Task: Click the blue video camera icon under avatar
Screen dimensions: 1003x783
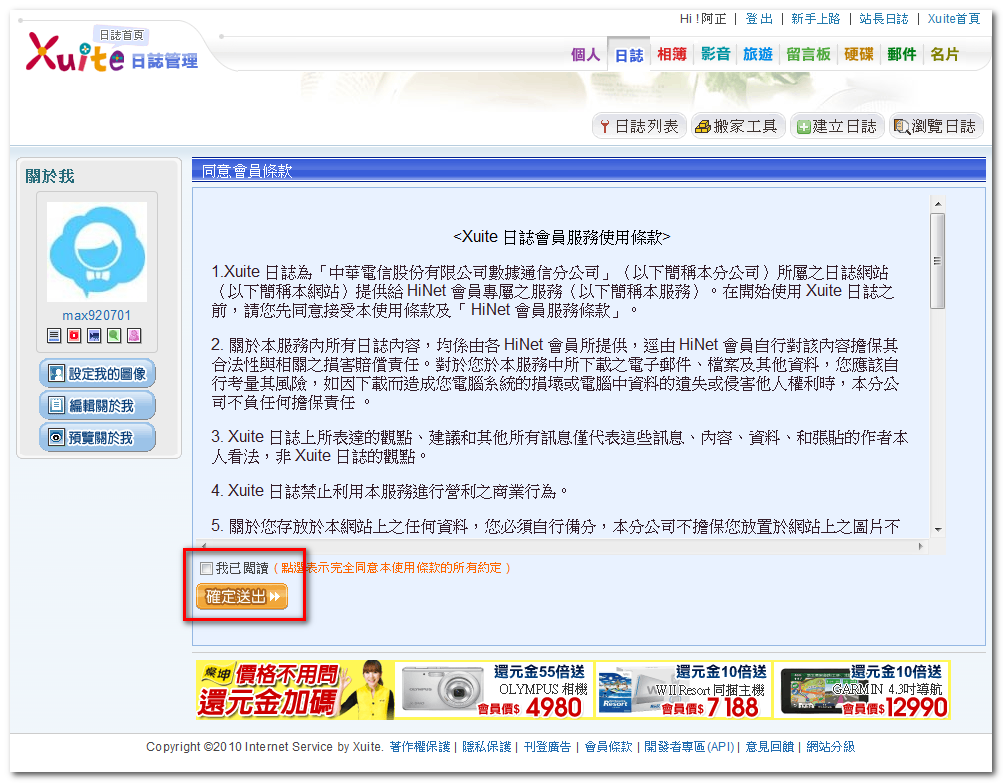Action: (x=94, y=335)
